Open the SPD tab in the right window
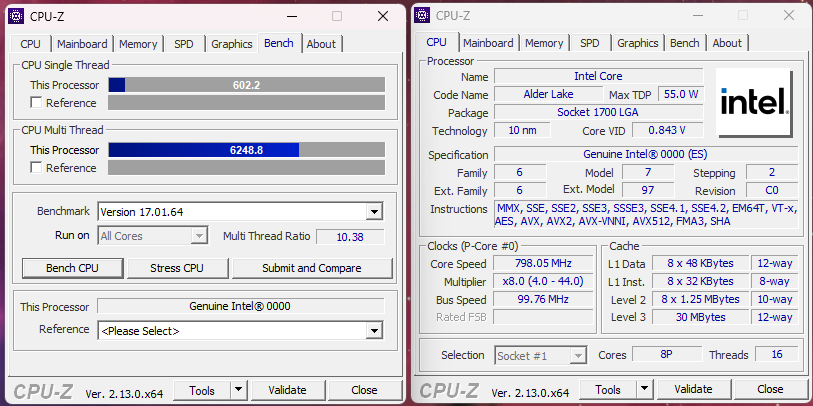813x406 pixels. pyautogui.click(x=590, y=43)
